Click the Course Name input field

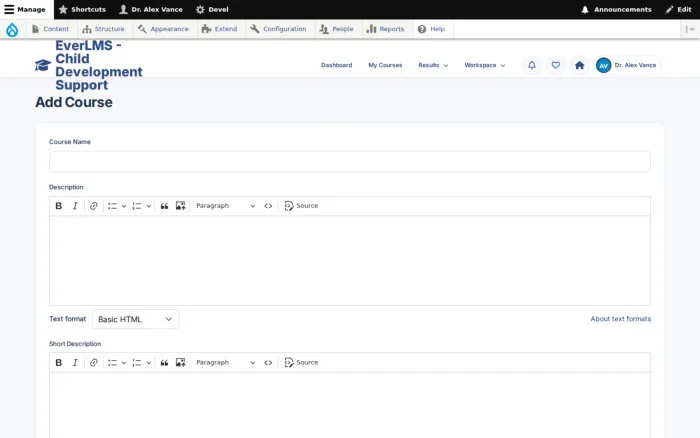(350, 162)
